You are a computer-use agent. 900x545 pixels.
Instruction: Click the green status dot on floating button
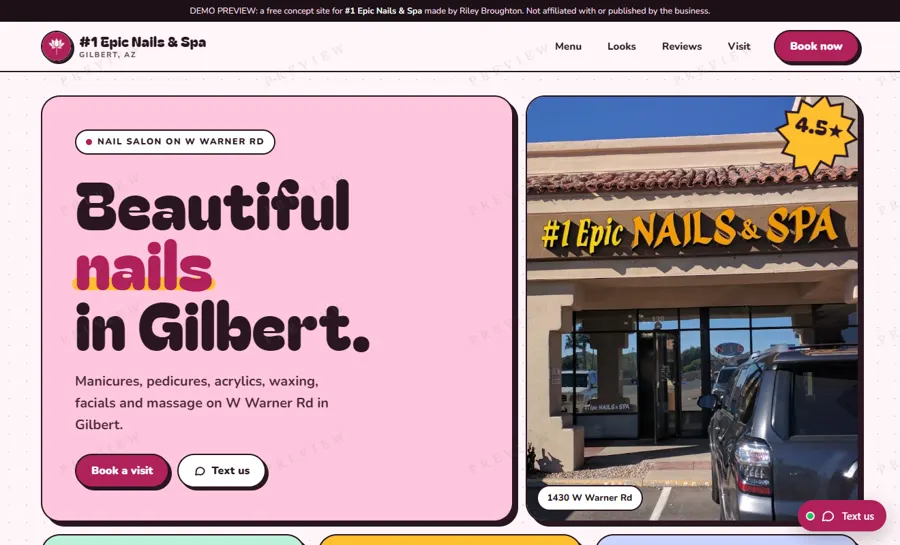click(810, 516)
